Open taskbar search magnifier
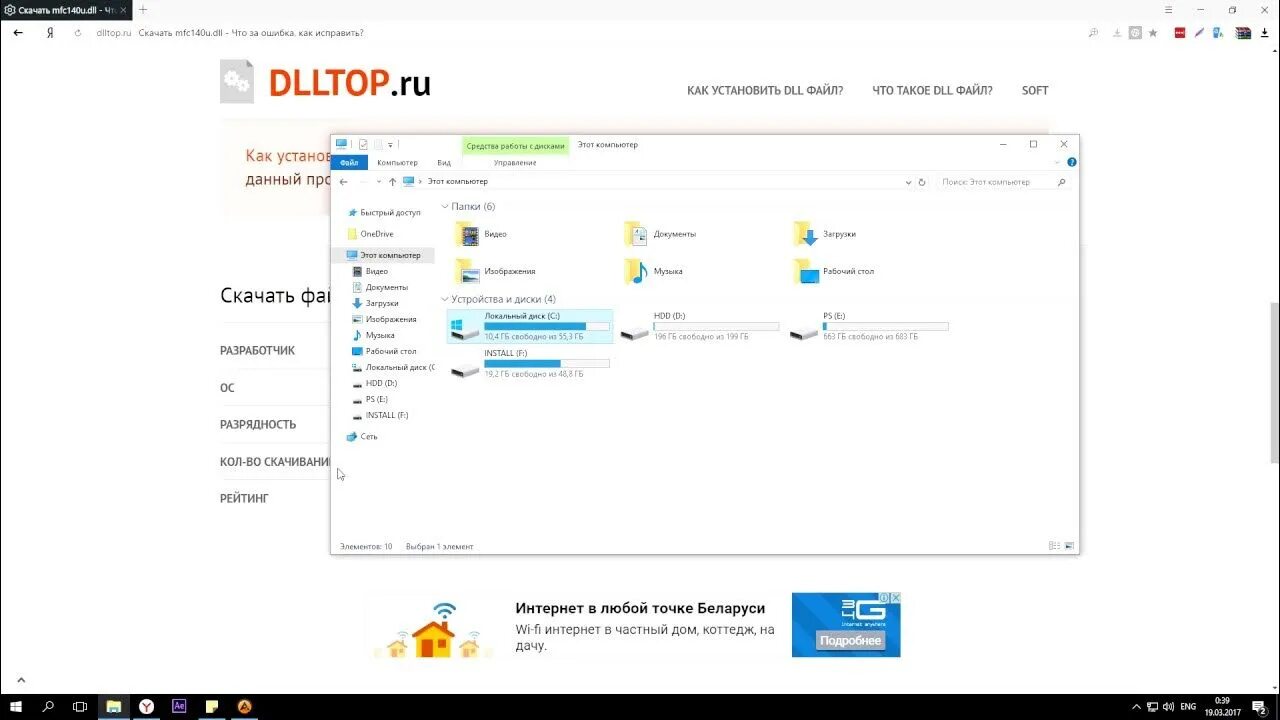The height and width of the screenshot is (720, 1280). coord(48,706)
